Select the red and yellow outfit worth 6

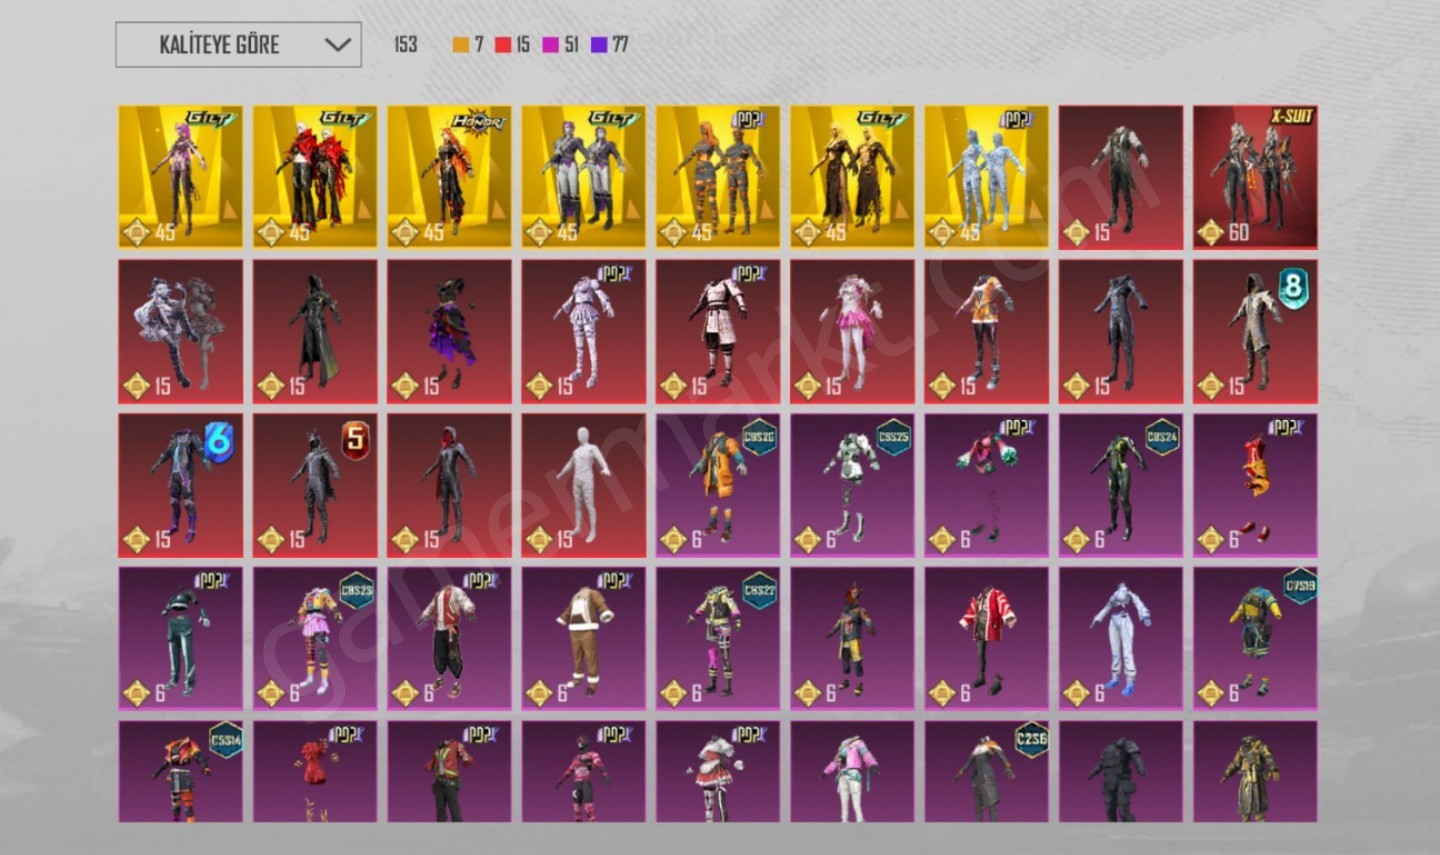1255,485
